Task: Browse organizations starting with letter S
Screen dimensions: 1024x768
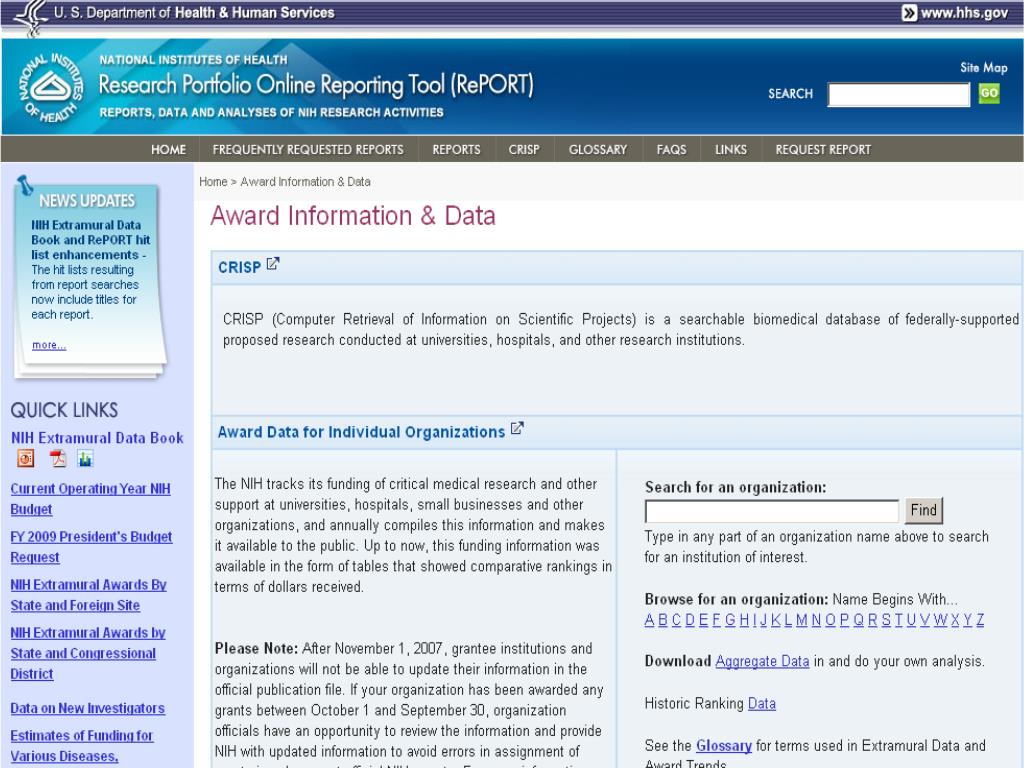Action: [x=886, y=620]
